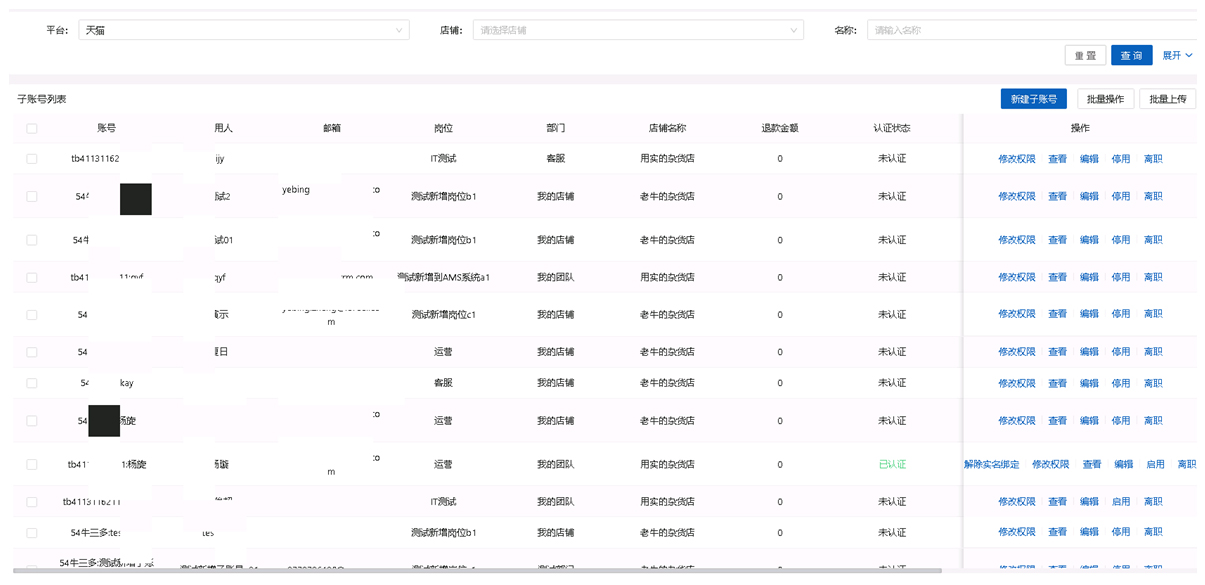Click the 批量上传 batch upload button

[x=1167, y=99]
